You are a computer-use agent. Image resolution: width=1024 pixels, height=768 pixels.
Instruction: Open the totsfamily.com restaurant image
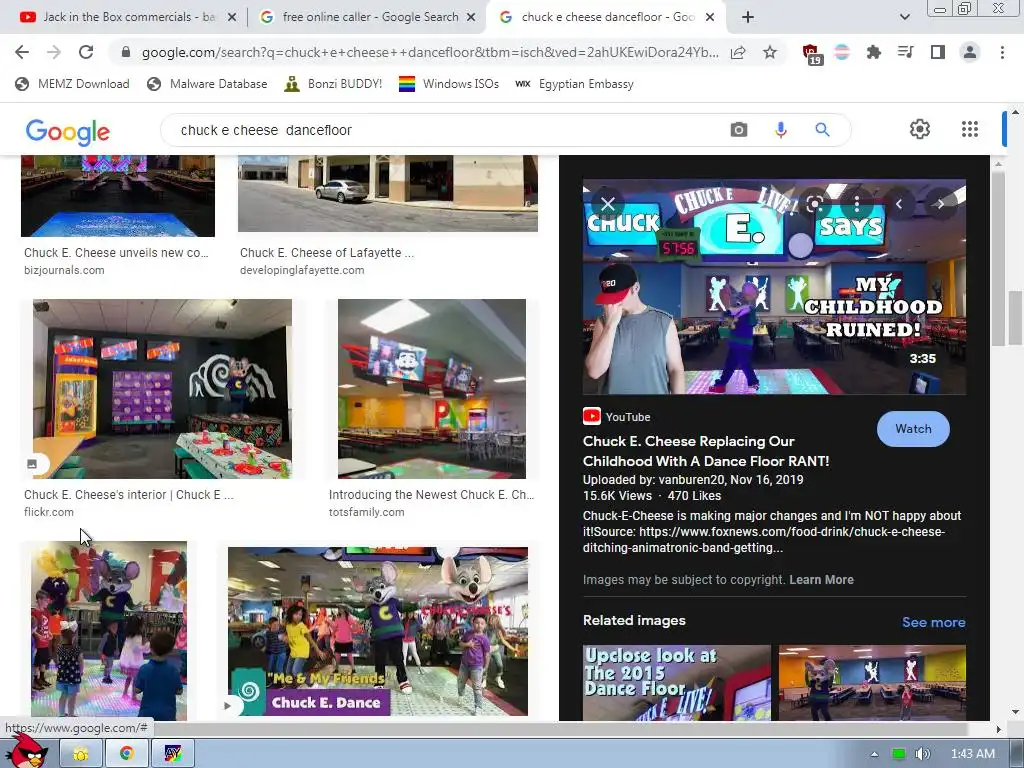point(432,389)
